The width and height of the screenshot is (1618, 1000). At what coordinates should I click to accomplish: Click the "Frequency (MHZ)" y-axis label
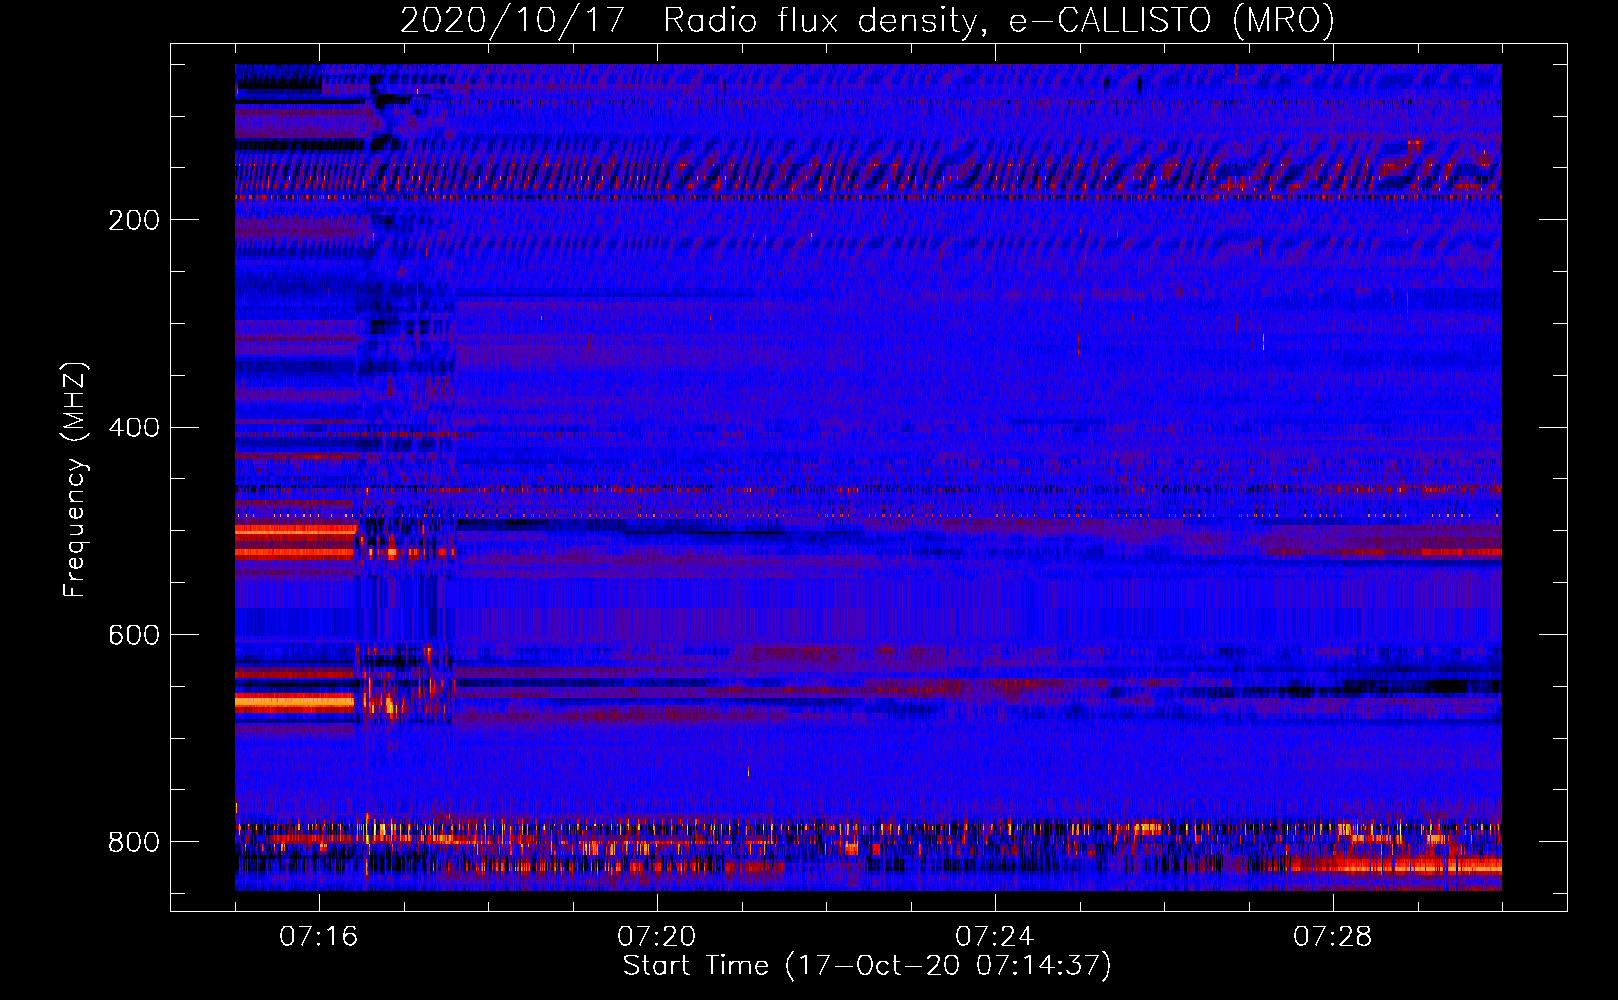[x=75, y=480]
